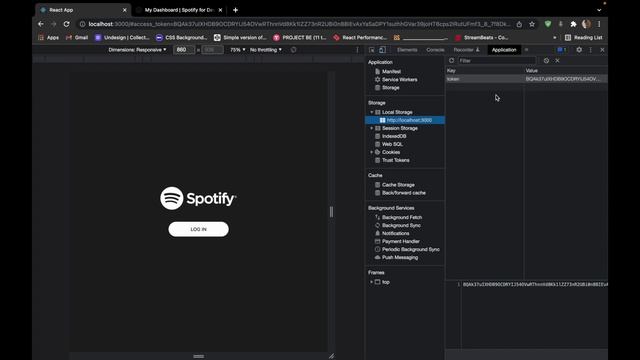Collapse the Local Storage tree node
Image resolution: width=640 pixels, height=360 pixels.
tap(372, 112)
